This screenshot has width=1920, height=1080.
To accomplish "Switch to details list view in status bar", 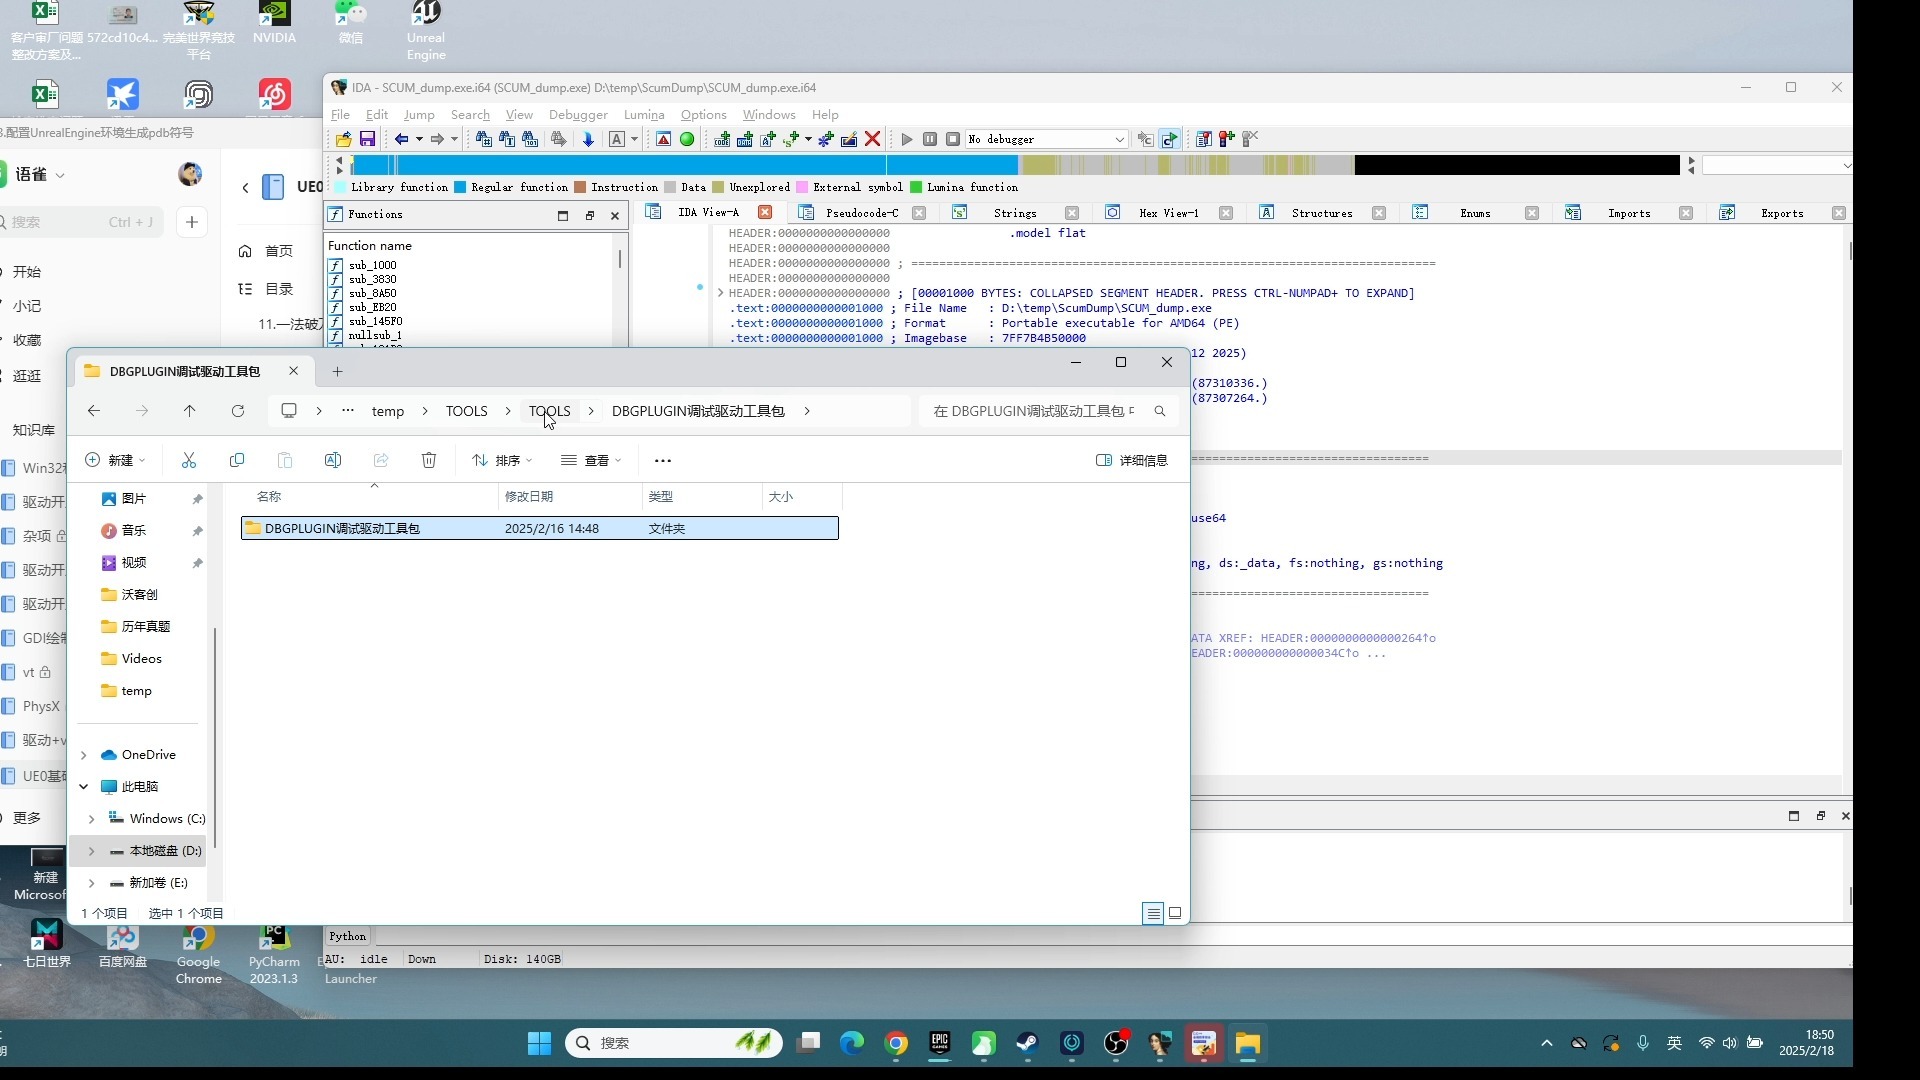I will point(1153,913).
